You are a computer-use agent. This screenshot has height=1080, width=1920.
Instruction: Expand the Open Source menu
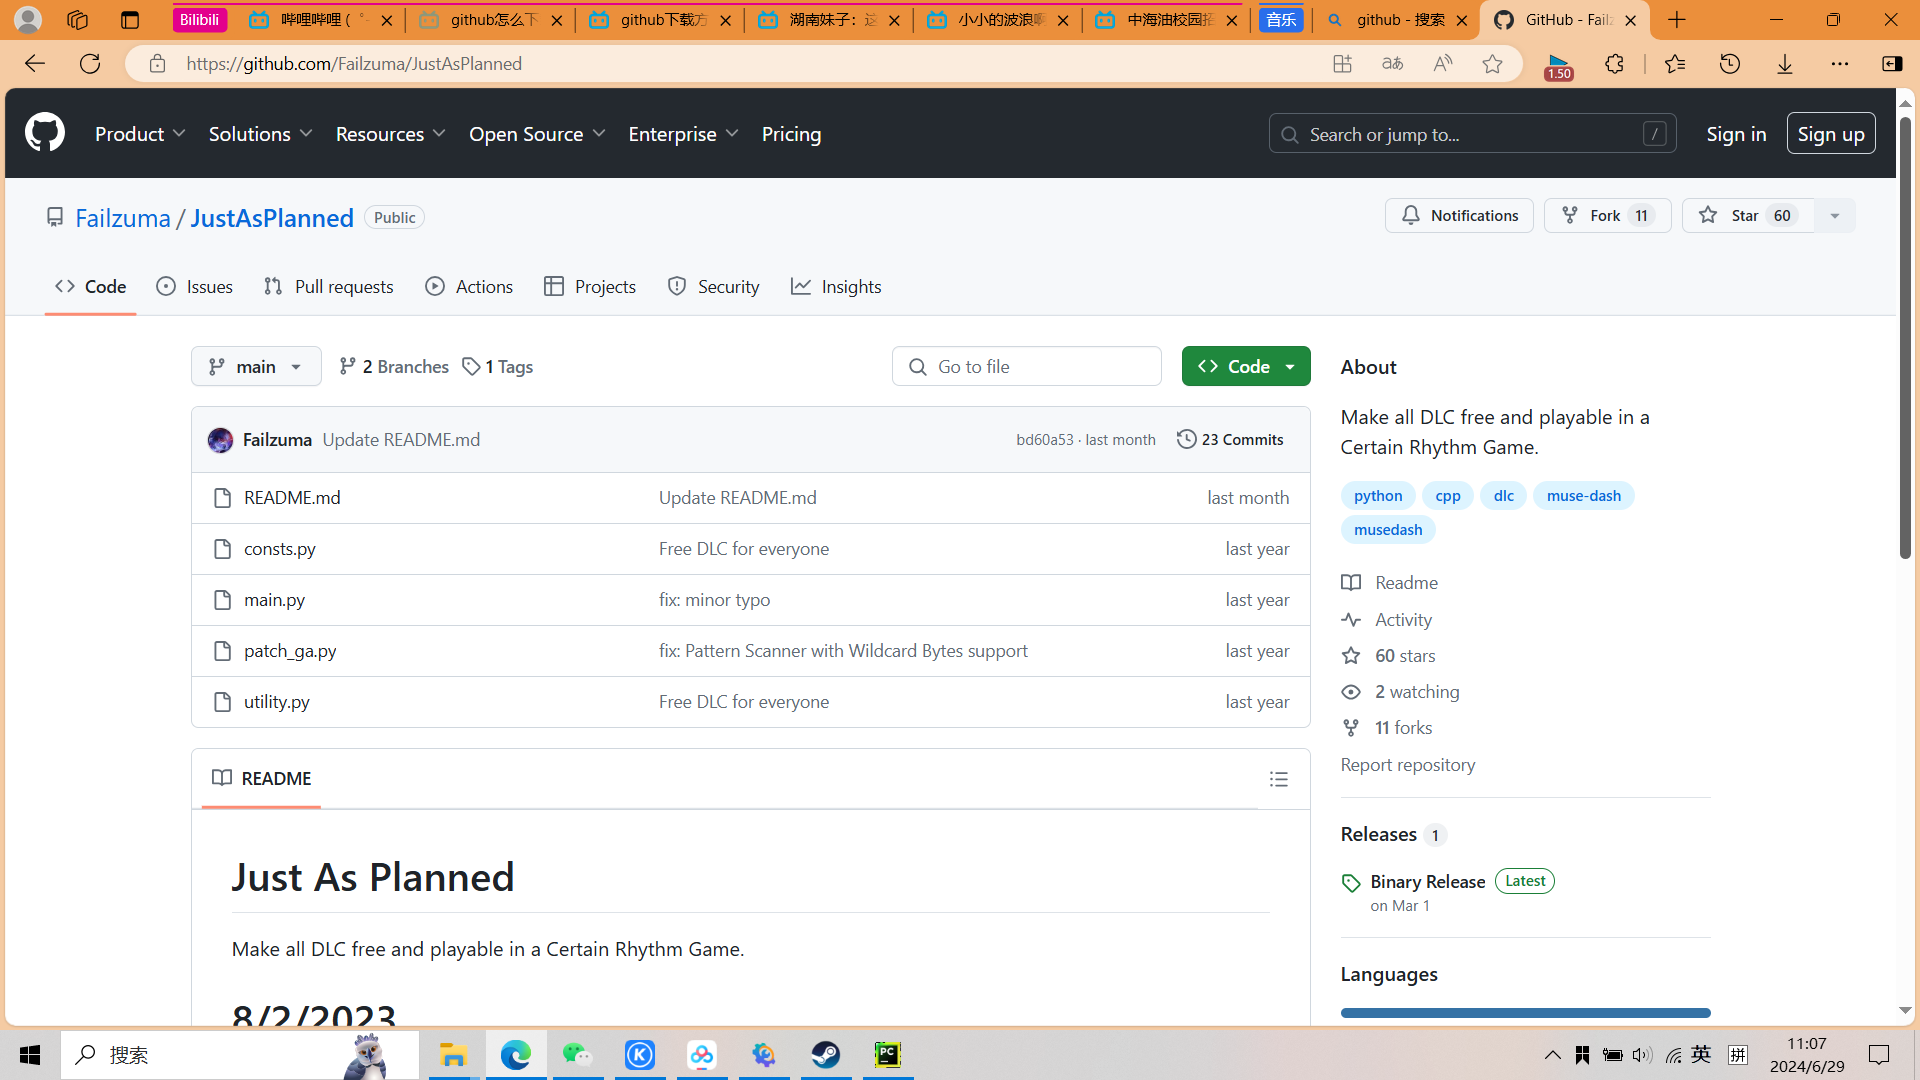(538, 134)
